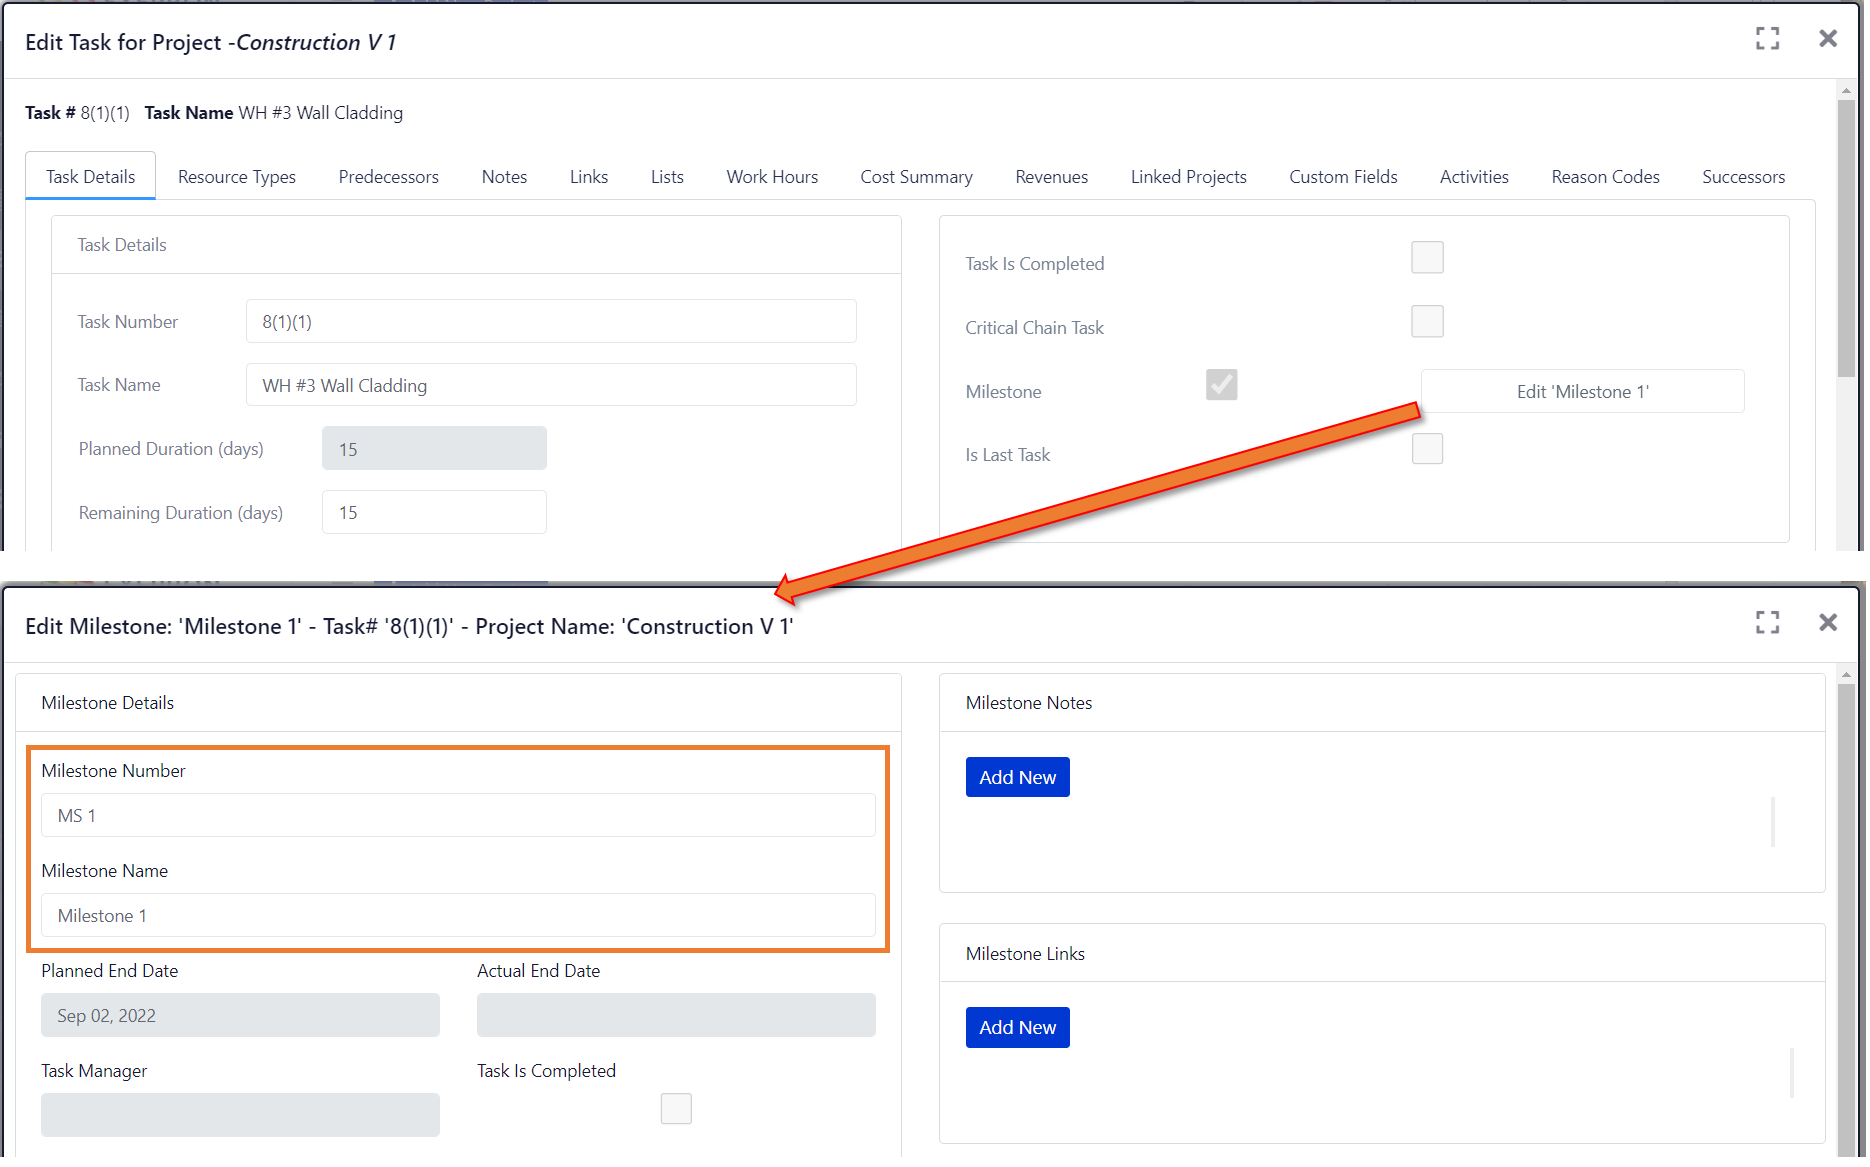The height and width of the screenshot is (1167, 1870).
Task: Expand the Edit Task dialog to fullscreen
Action: [x=1767, y=38]
